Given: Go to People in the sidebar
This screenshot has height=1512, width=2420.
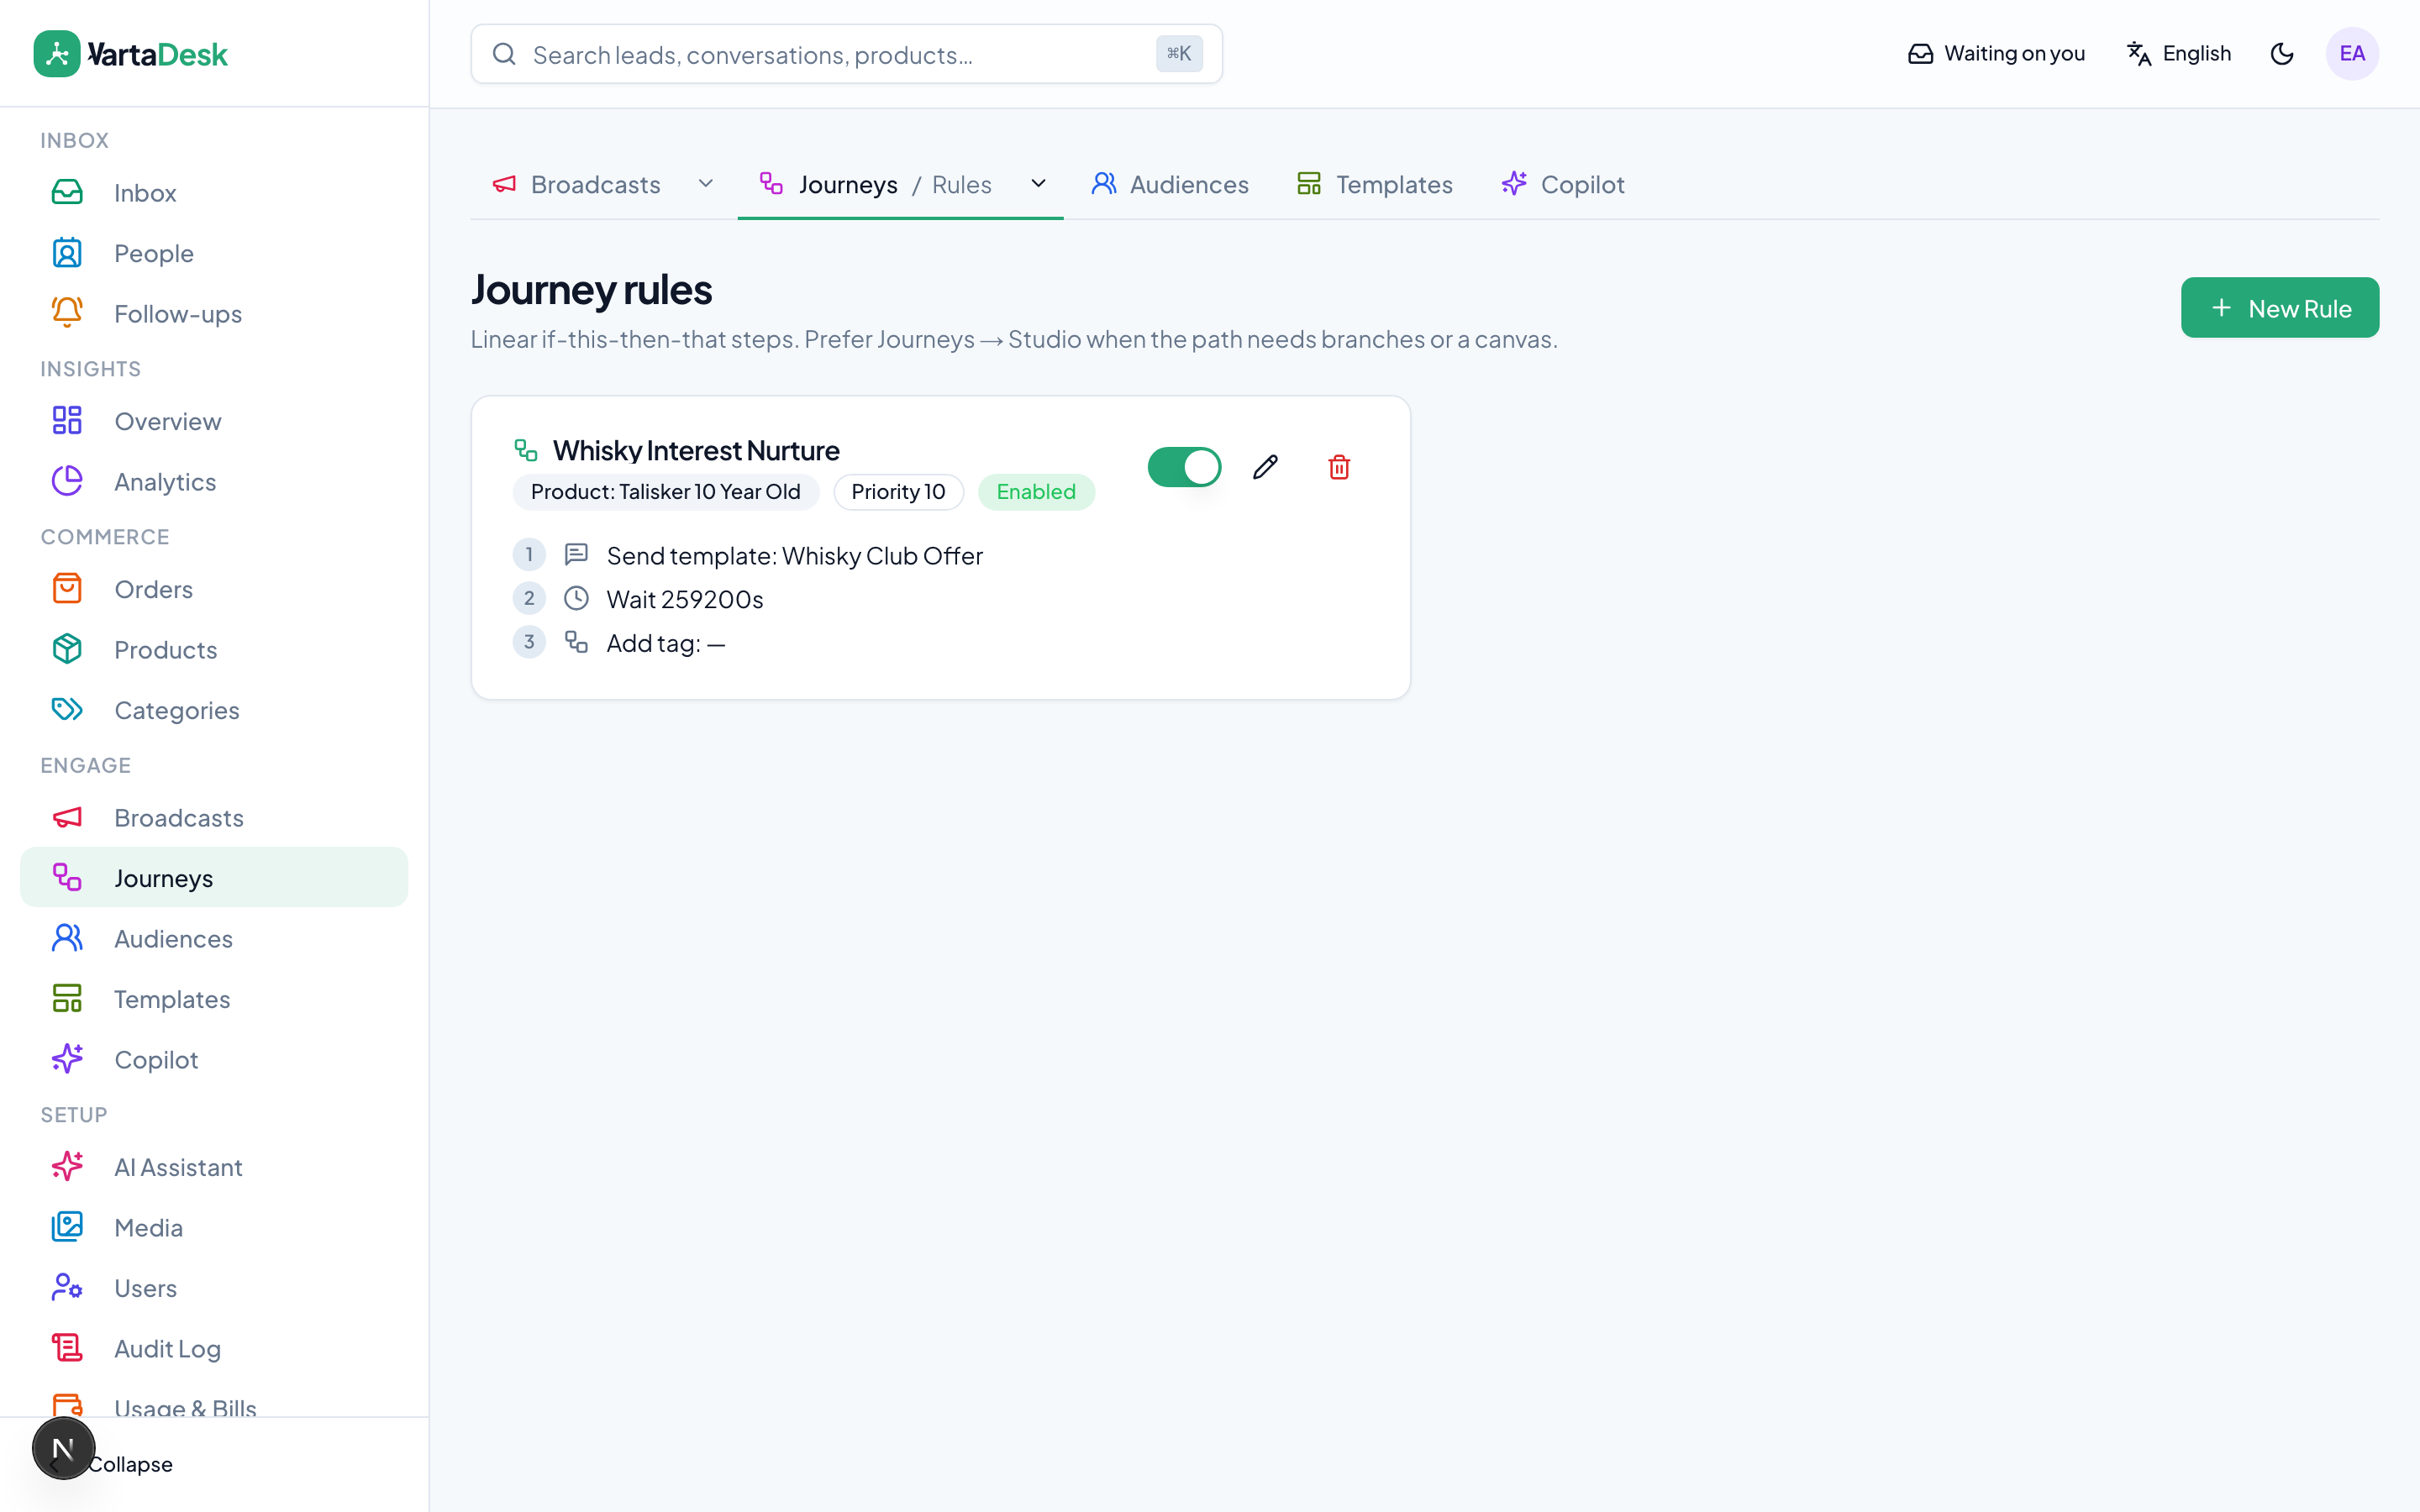Looking at the screenshot, I should 214,253.
